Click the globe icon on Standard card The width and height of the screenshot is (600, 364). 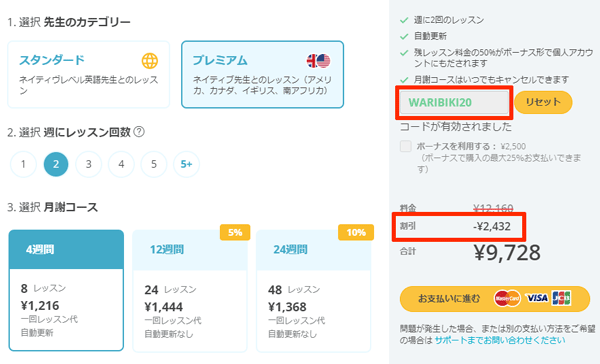(150, 61)
